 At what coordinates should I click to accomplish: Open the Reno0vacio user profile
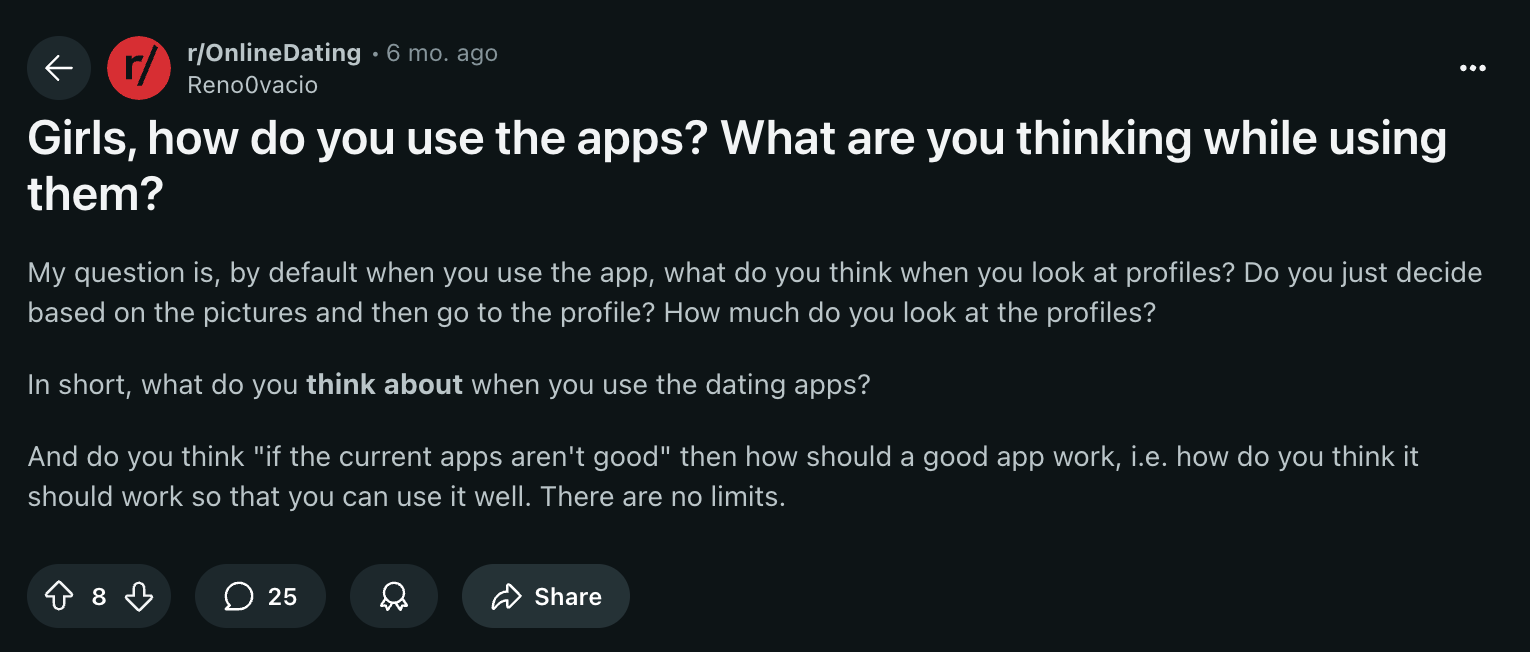[252, 85]
